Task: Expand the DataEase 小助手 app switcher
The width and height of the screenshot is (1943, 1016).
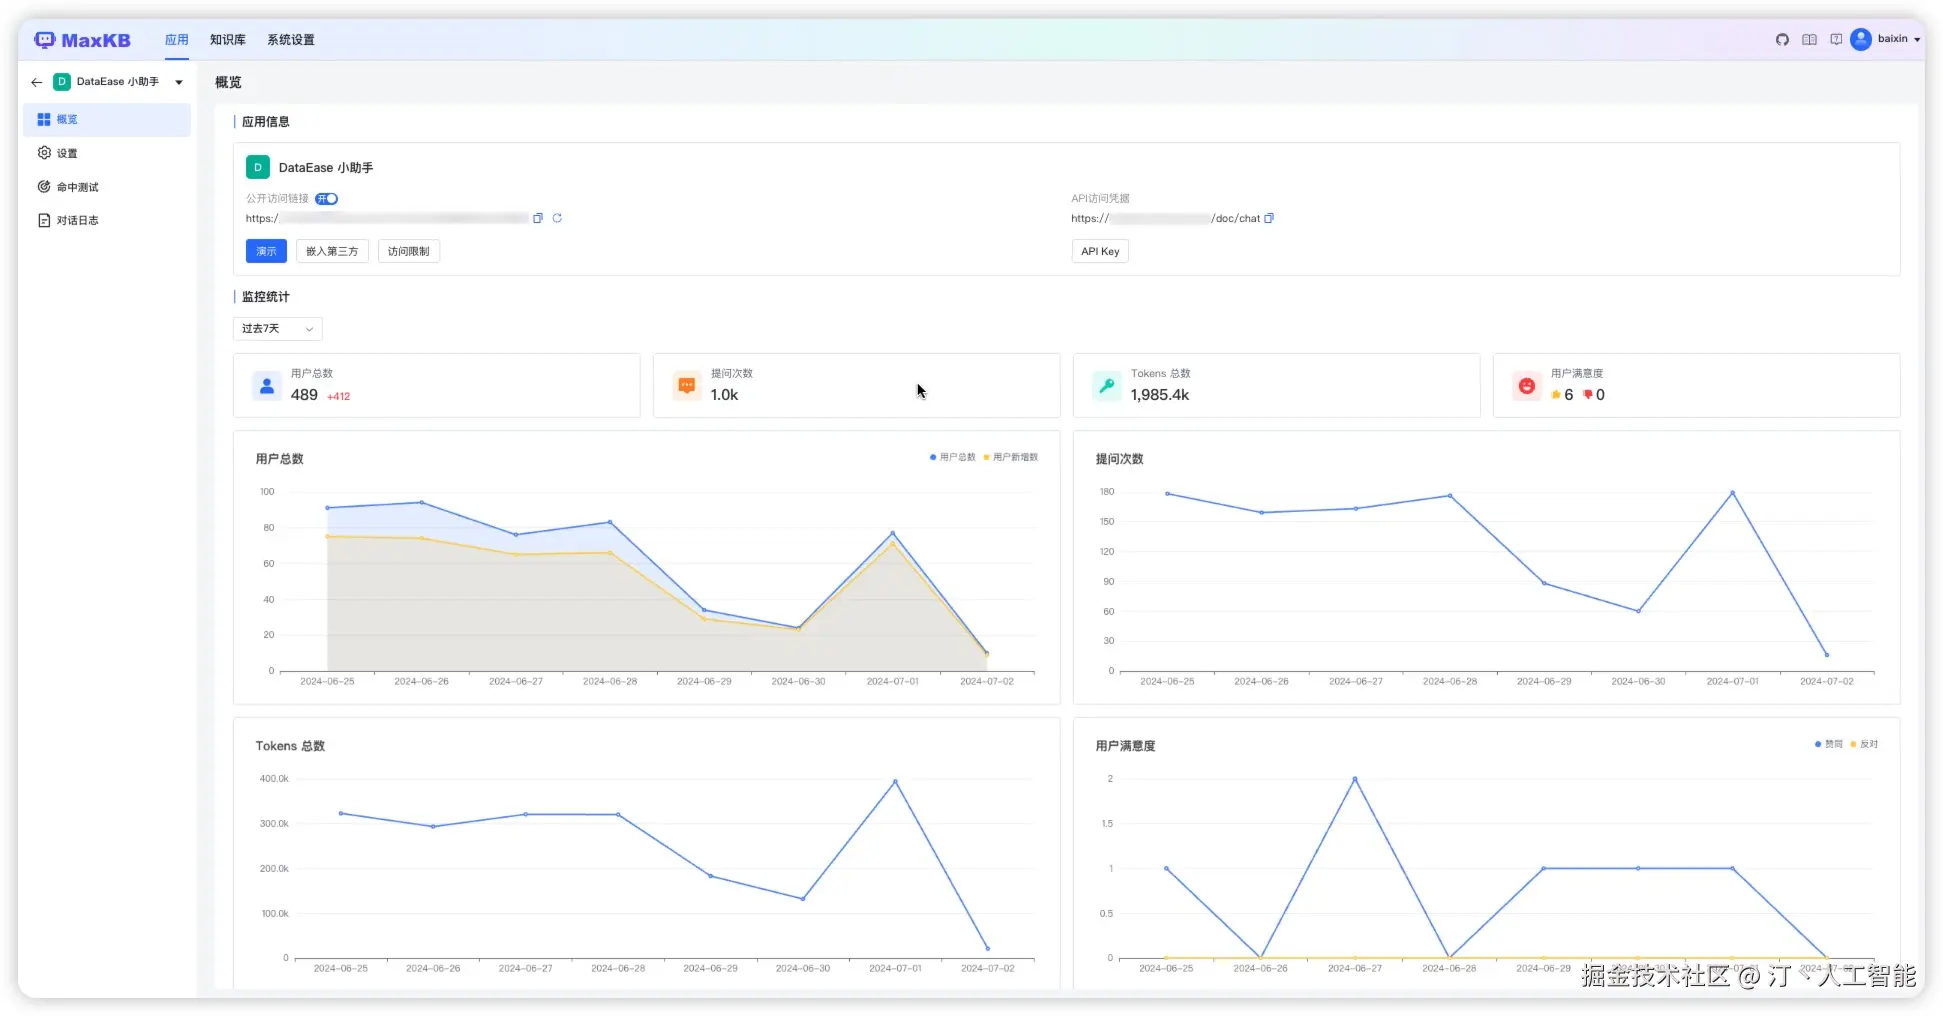Action: point(179,82)
